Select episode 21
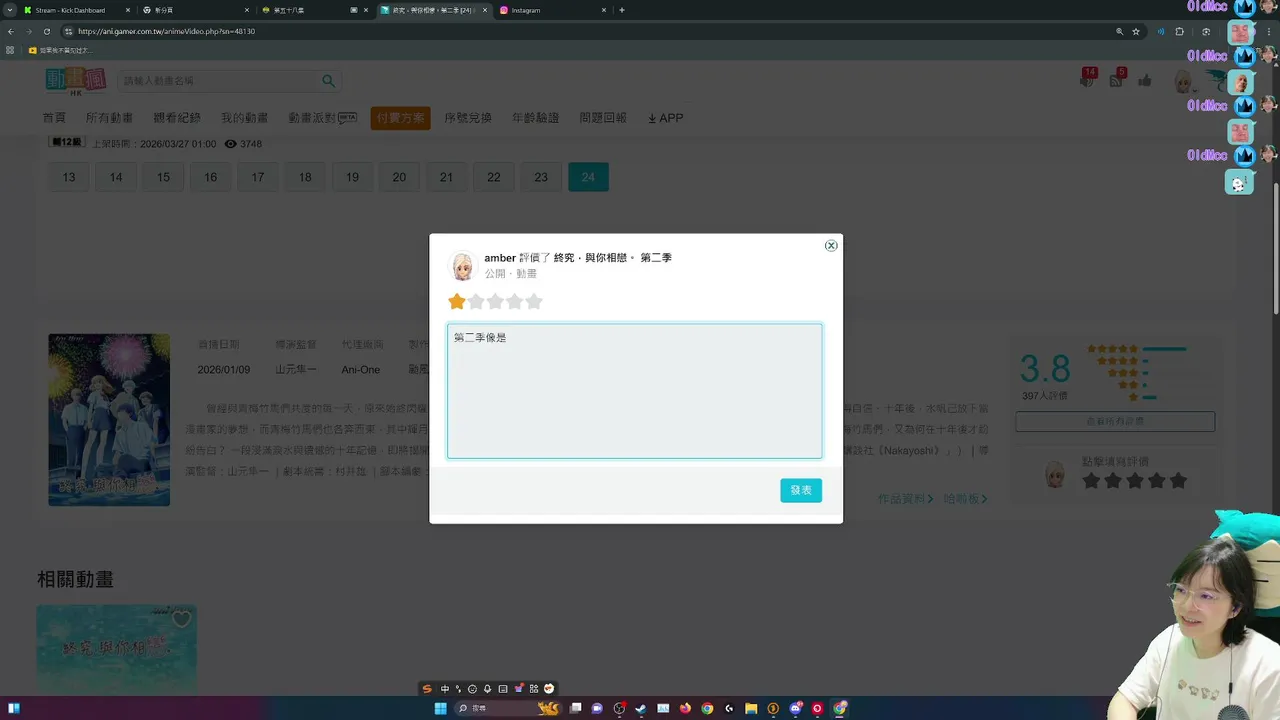This screenshot has height=720, width=1280. pos(446,177)
